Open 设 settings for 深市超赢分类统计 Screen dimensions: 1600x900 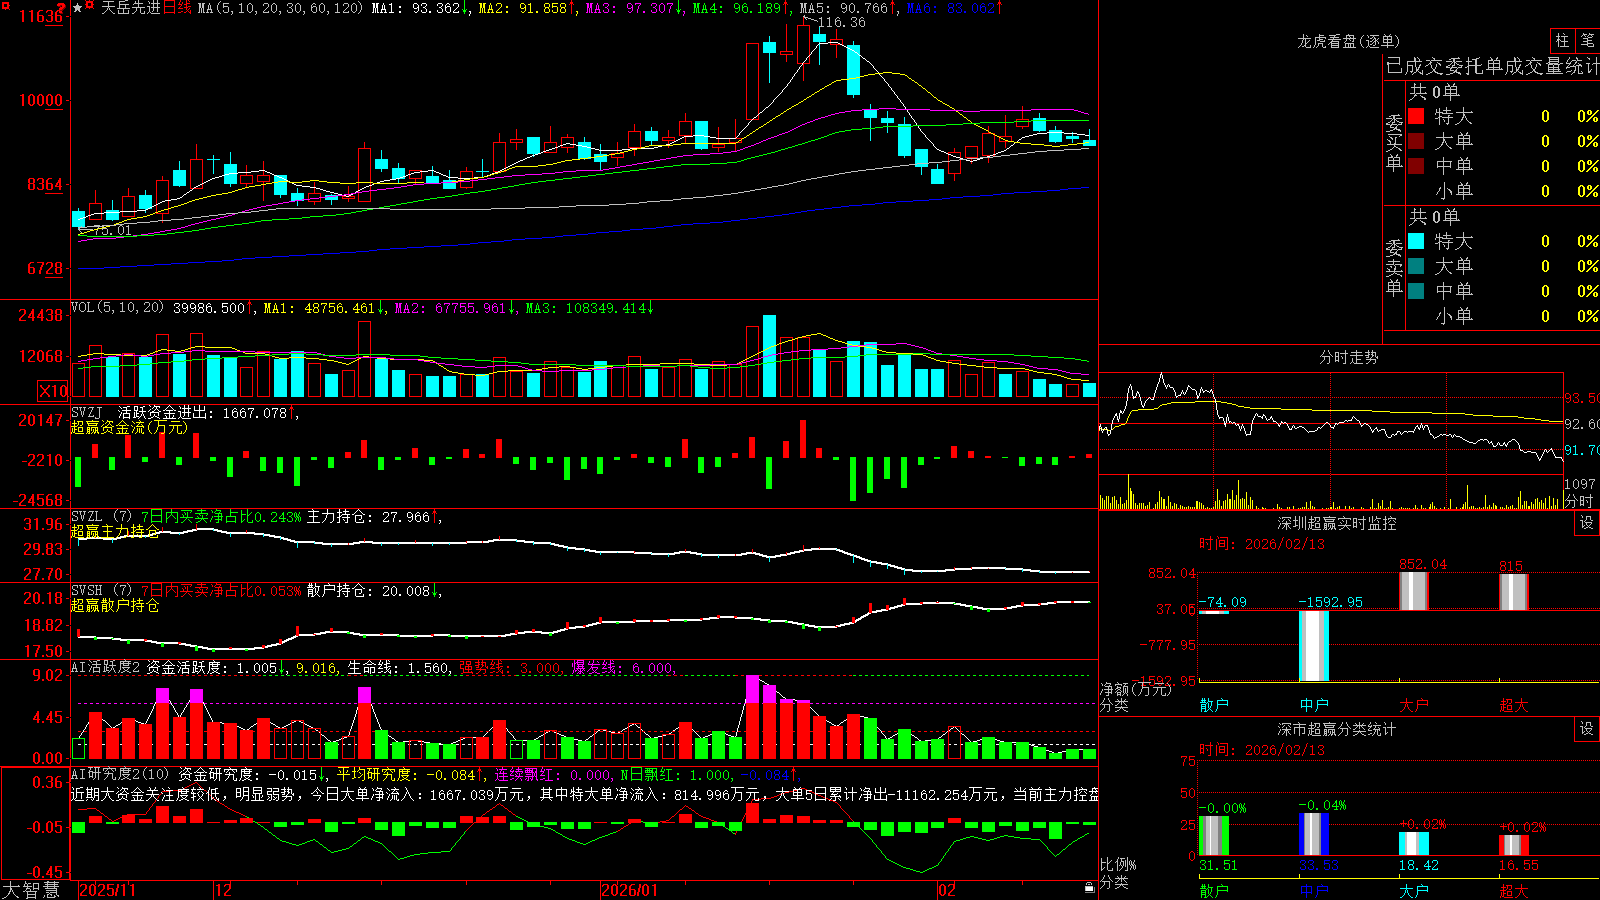point(1587,729)
